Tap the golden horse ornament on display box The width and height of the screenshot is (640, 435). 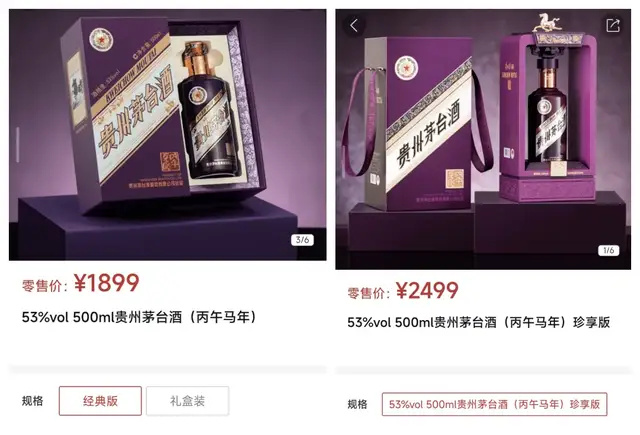(x=547, y=22)
